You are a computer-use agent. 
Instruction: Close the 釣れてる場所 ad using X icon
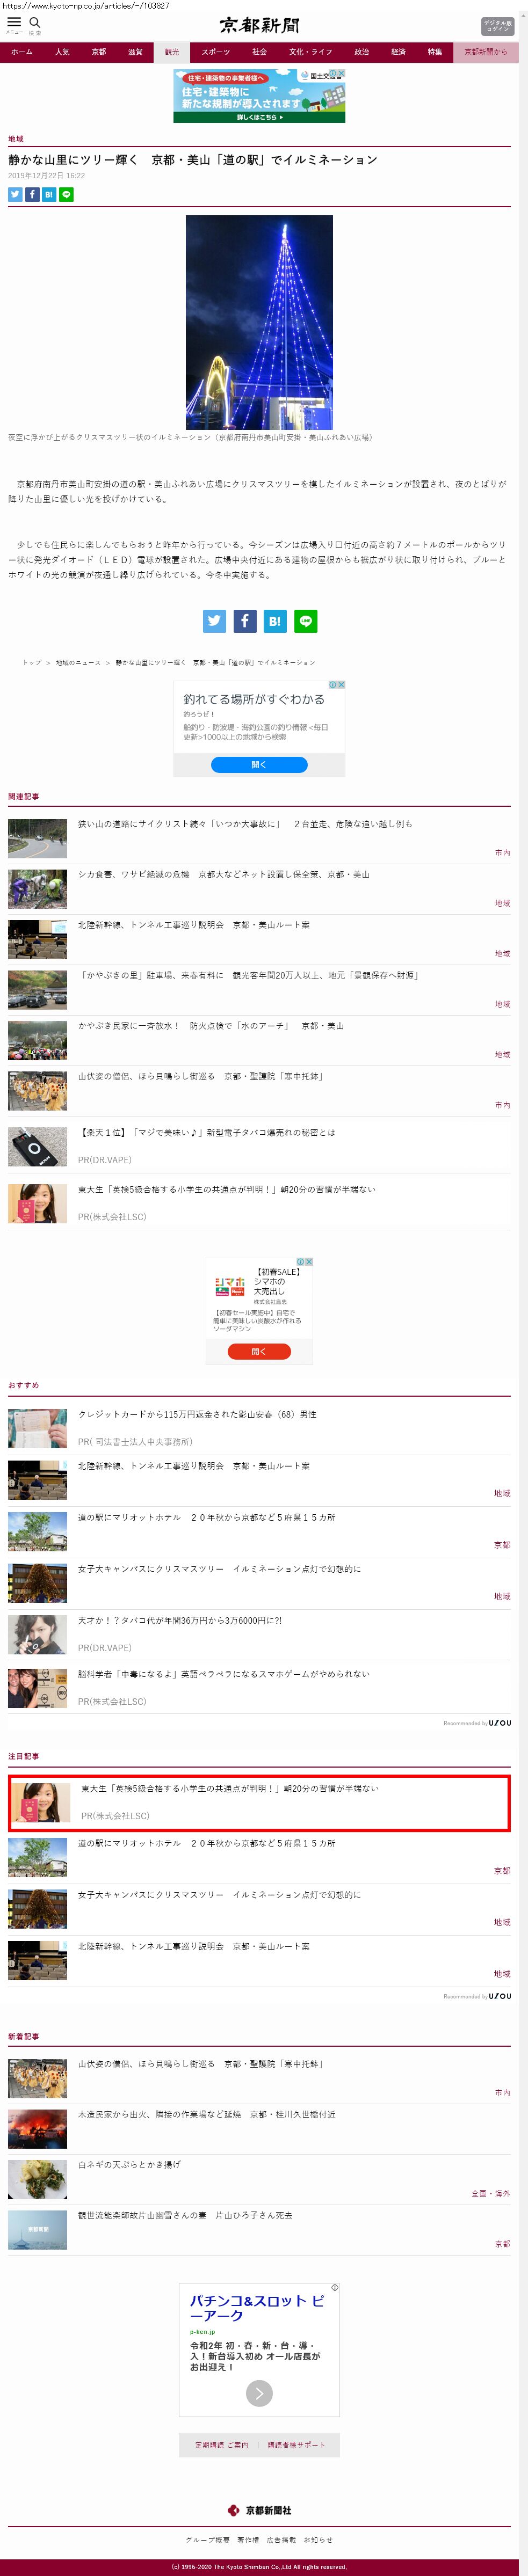pyautogui.click(x=341, y=685)
